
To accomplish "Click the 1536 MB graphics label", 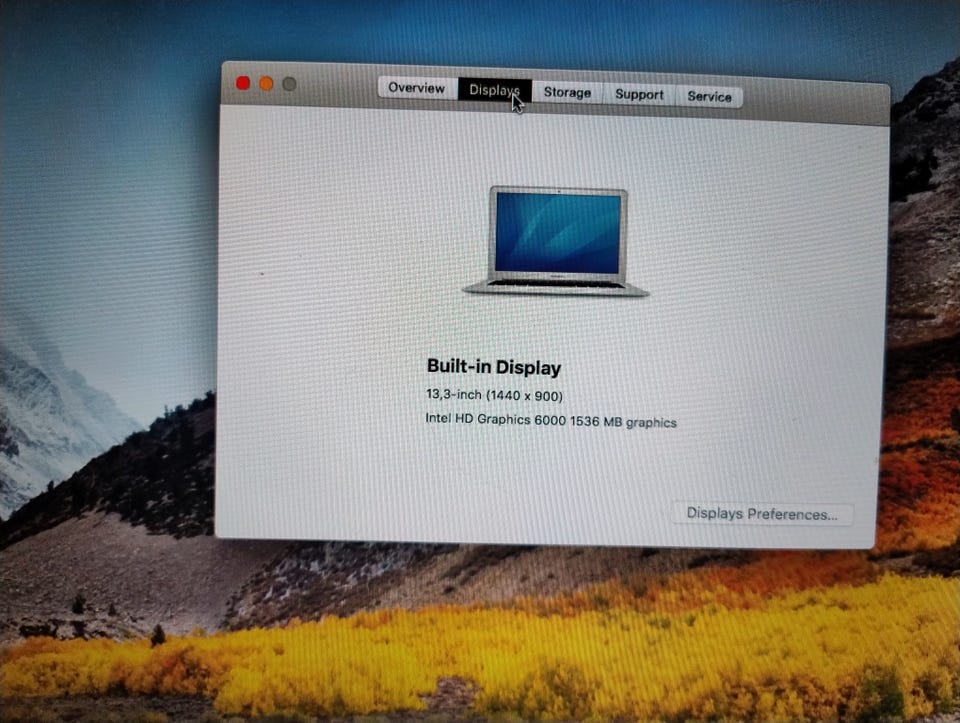I will [623, 422].
